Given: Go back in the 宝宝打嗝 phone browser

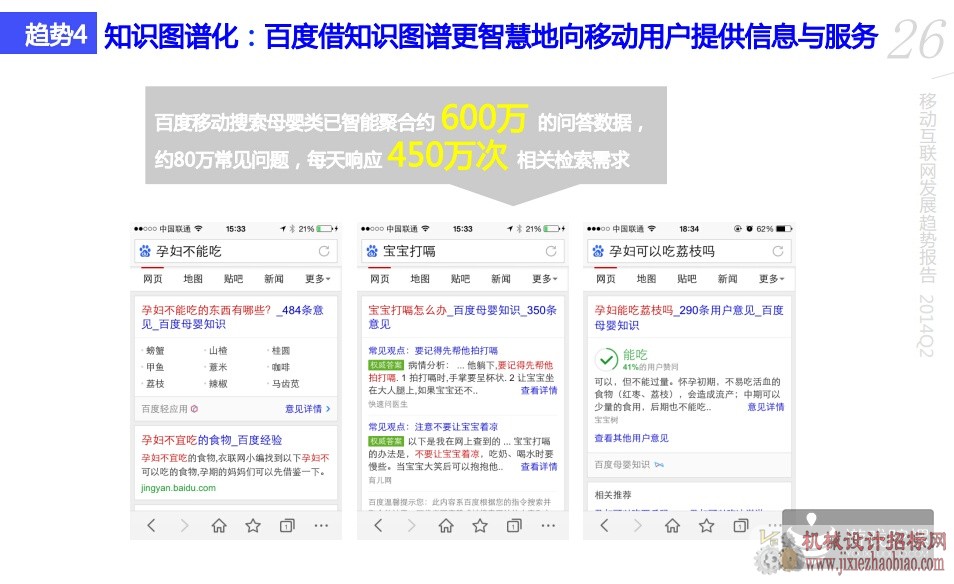Looking at the screenshot, I should tap(378, 526).
